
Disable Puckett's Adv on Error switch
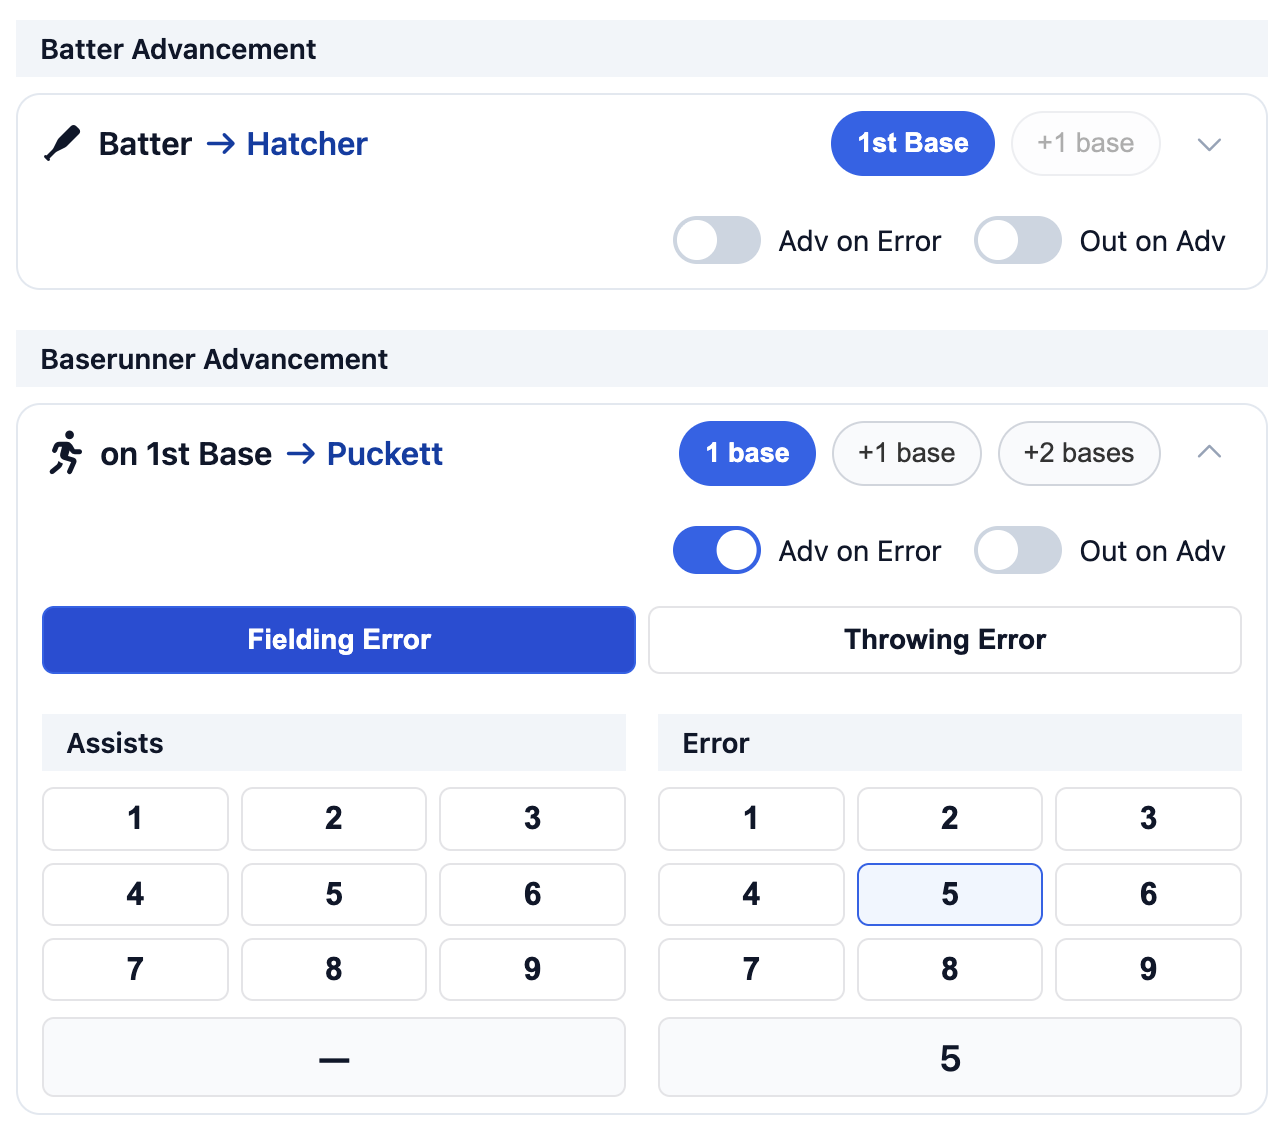(717, 550)
